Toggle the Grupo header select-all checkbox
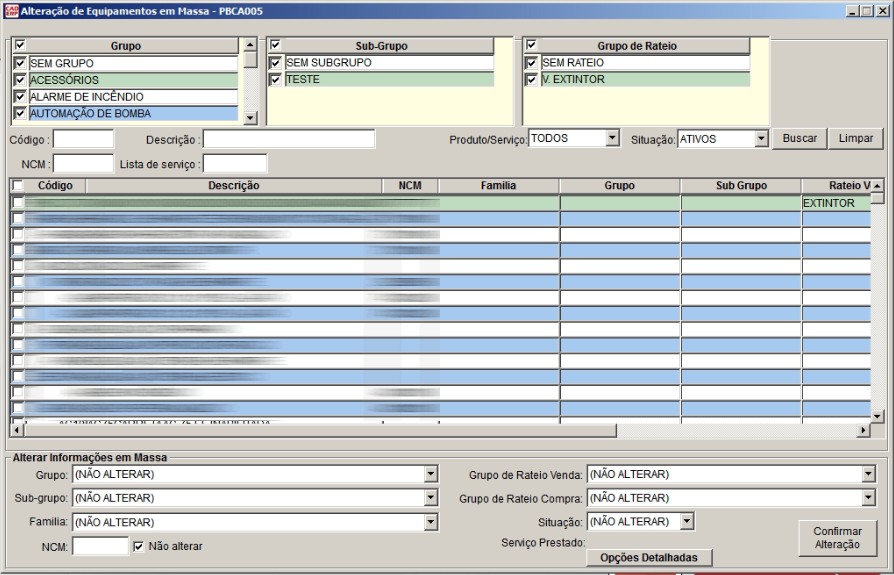 (20, 45)
